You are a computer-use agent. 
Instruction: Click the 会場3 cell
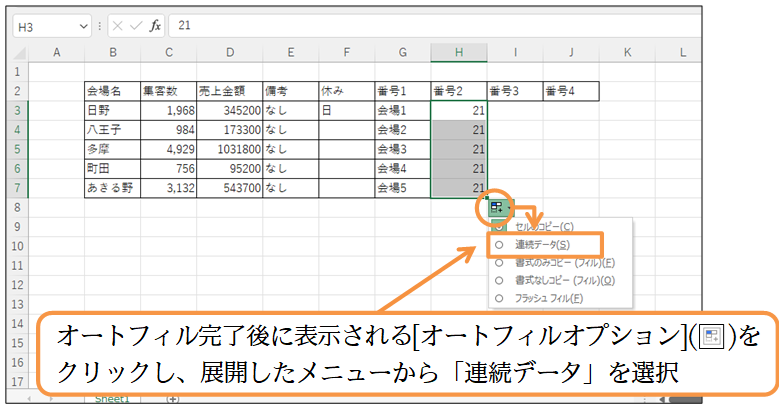pyautogui.click(x=403, y=149)
